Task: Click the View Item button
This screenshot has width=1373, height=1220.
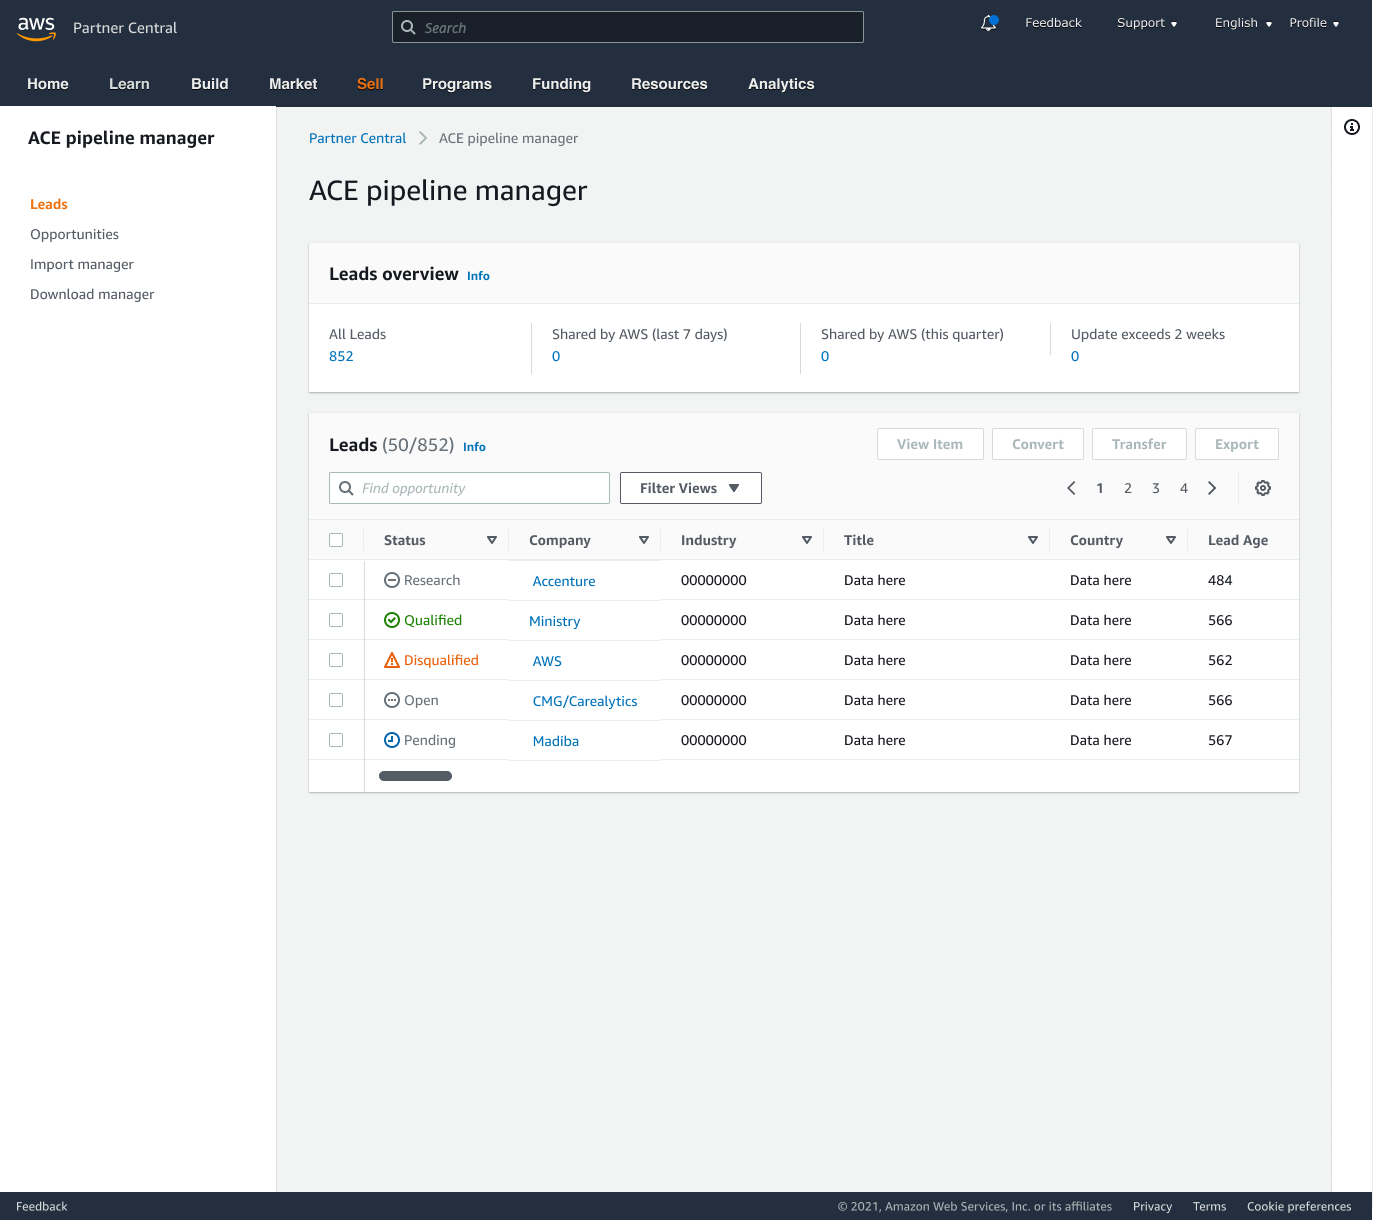Action: point(930,444)
